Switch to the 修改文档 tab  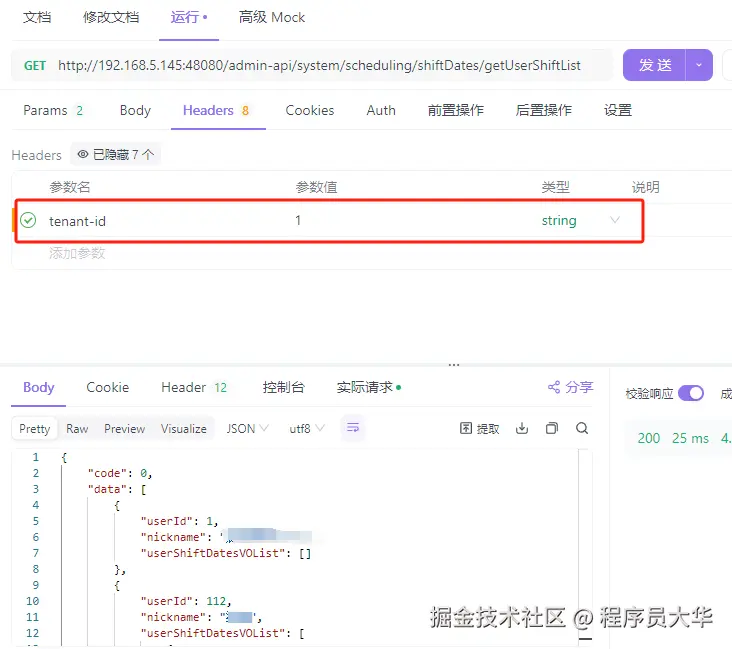point(111,18)
